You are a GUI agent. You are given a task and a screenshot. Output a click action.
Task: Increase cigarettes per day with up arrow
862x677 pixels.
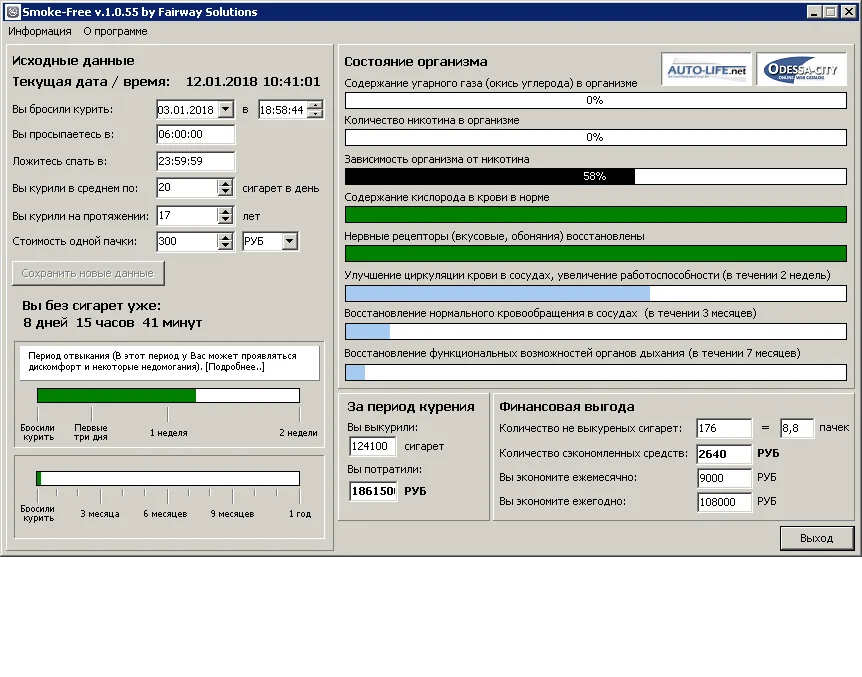tap(225, 183)
